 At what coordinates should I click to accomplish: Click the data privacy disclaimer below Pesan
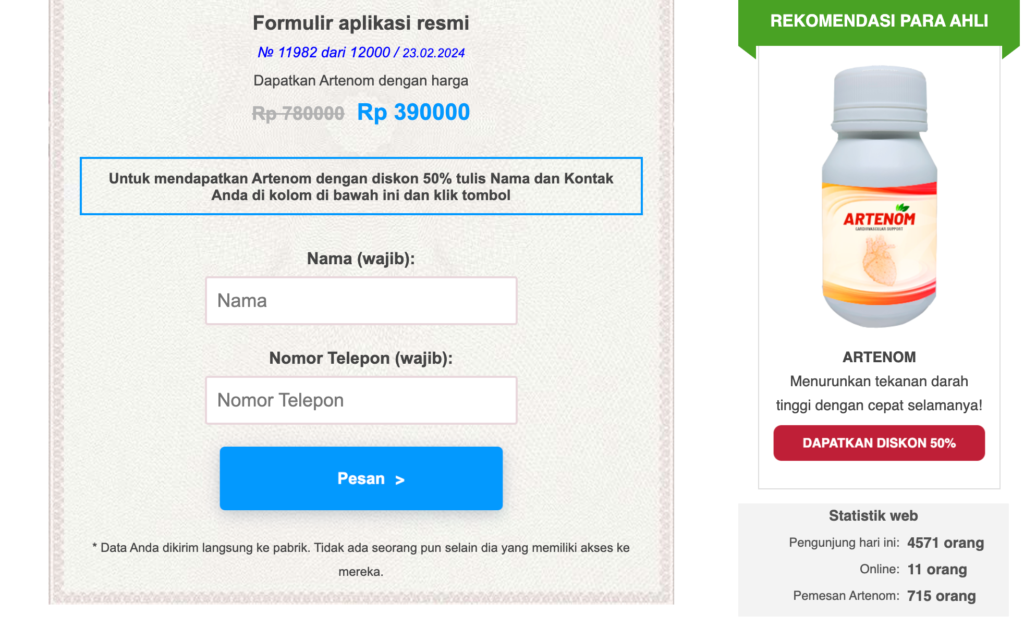tap(361, 559)
